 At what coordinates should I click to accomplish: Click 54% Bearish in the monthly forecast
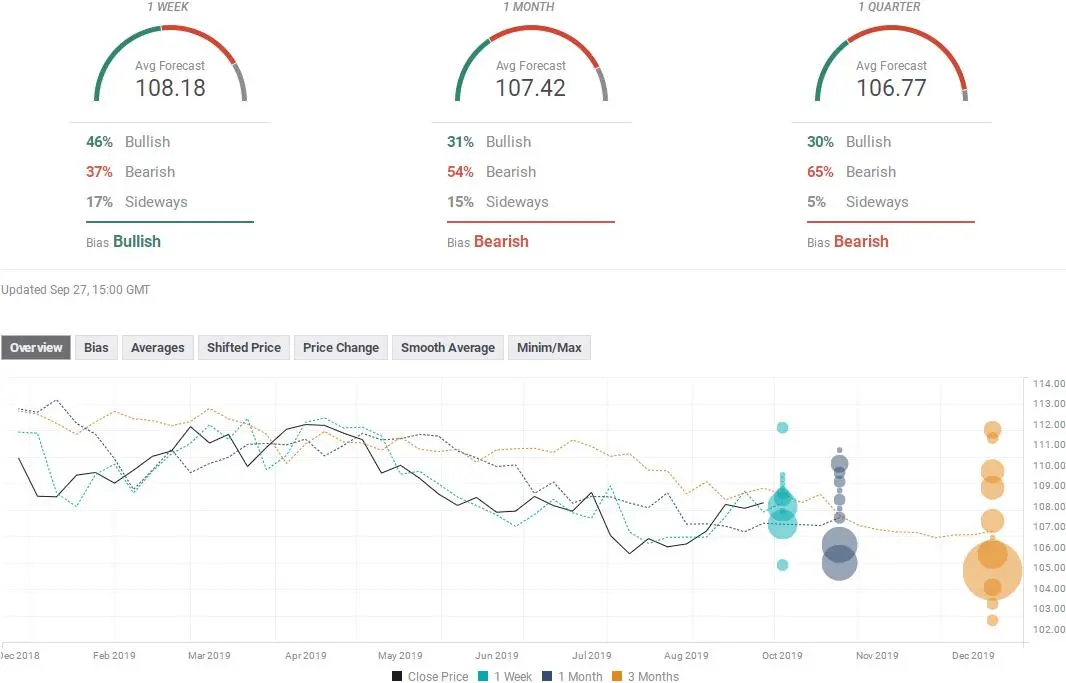[492, 172]
